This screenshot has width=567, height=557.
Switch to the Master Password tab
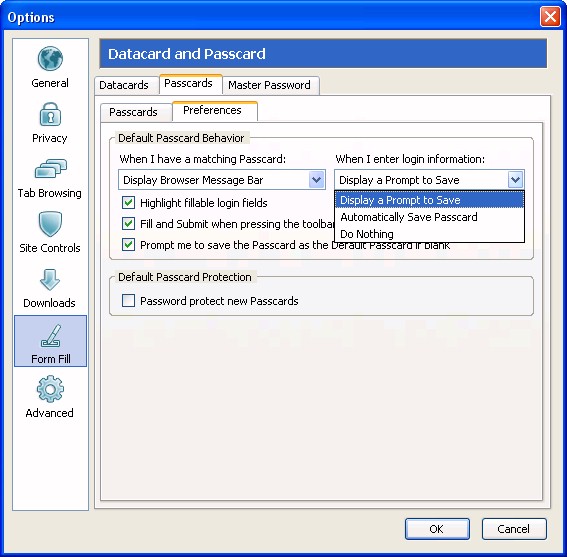point(269,85)
